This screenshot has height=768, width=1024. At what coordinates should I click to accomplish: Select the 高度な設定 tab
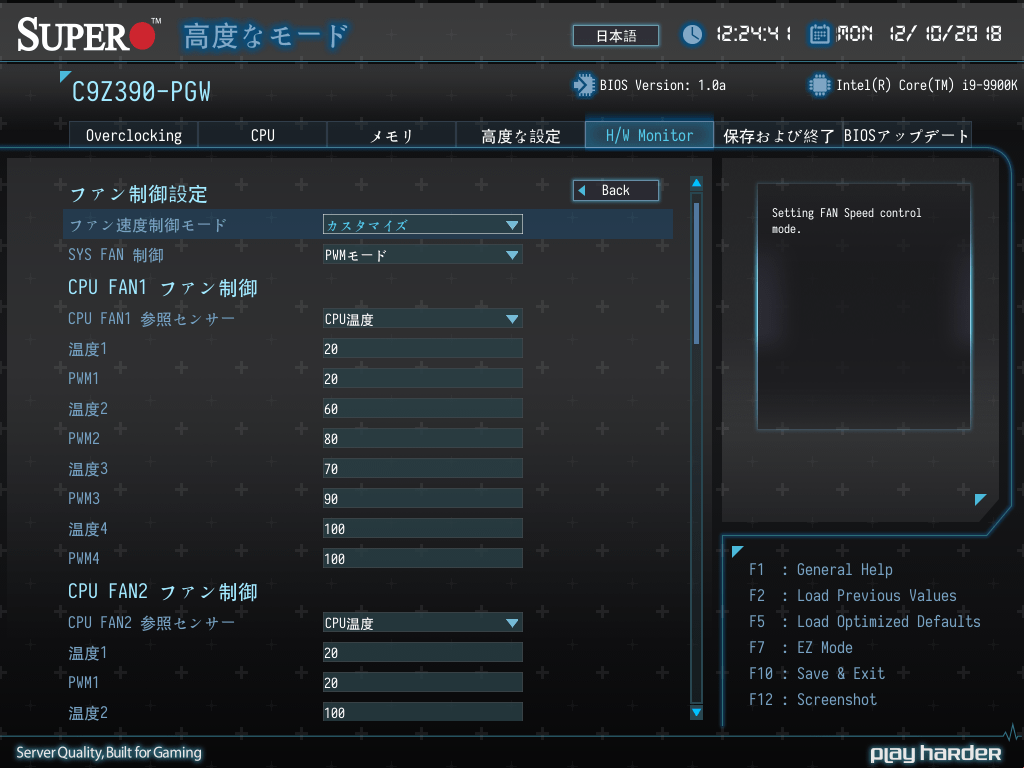coord(520,135)
